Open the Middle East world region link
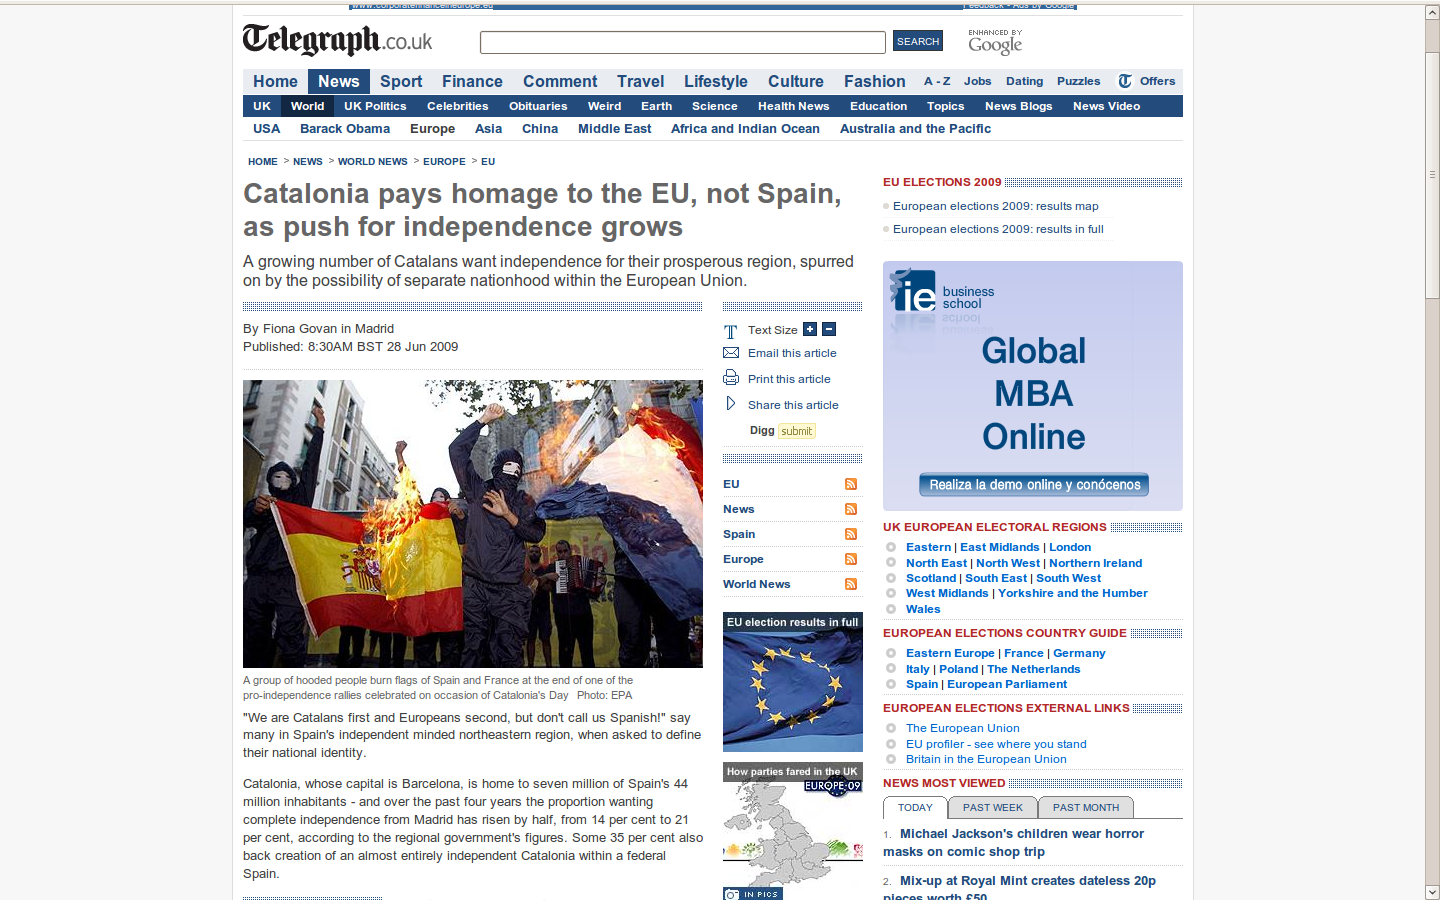Image resolution: width=1440 pixels, height=900 pixels. click(x=614, y=129)
